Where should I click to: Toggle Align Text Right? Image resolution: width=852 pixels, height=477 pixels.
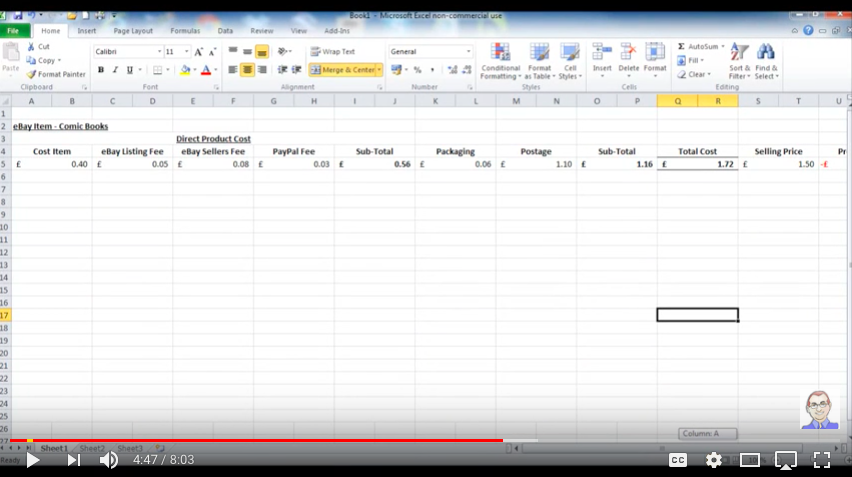262,70
